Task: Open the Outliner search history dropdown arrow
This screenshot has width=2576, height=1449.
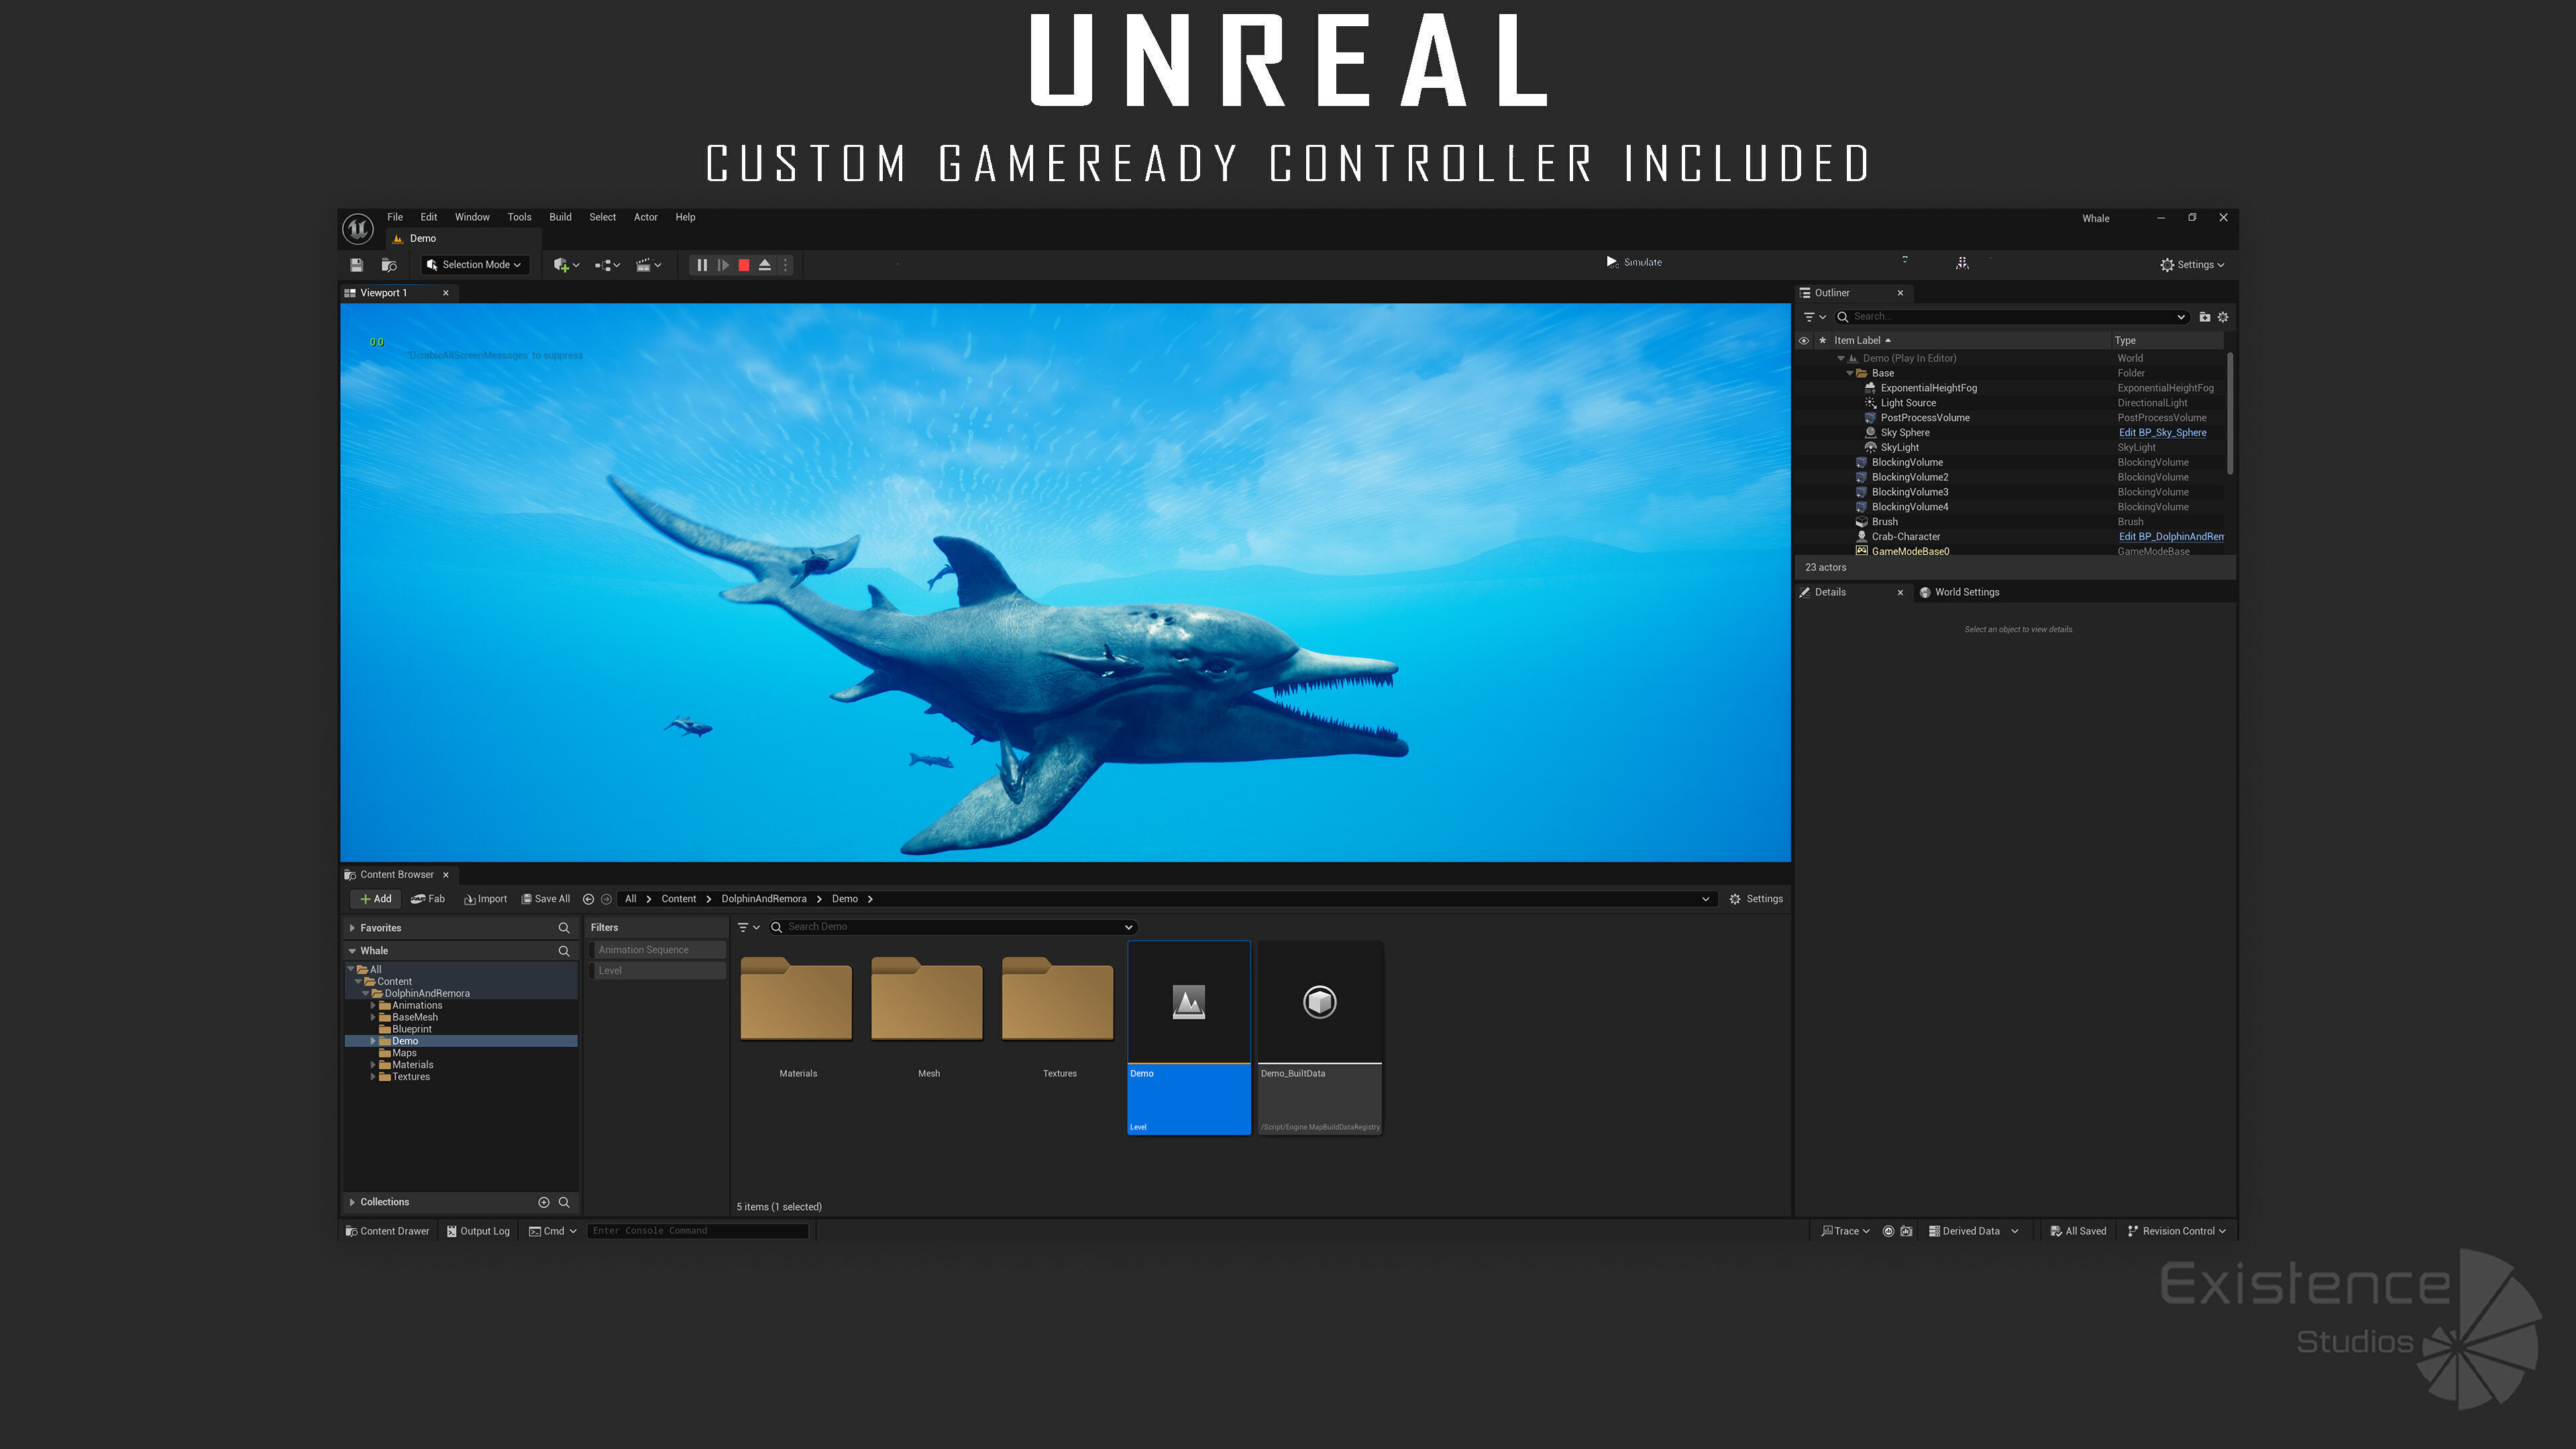Action: point(2181,317)
